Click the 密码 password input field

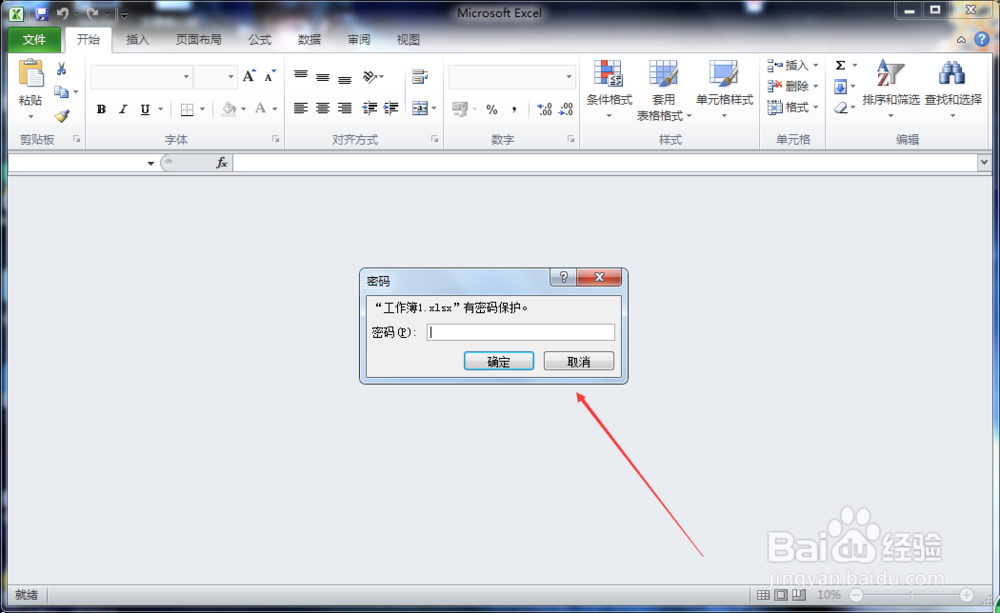pos(520,332)
